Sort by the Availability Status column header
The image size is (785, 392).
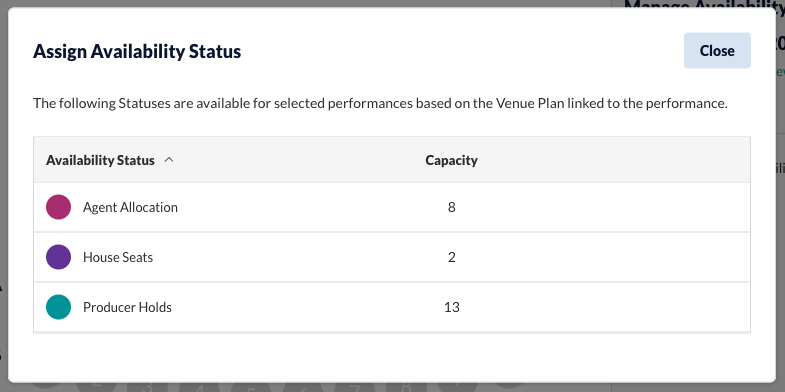tap(100, 160)
